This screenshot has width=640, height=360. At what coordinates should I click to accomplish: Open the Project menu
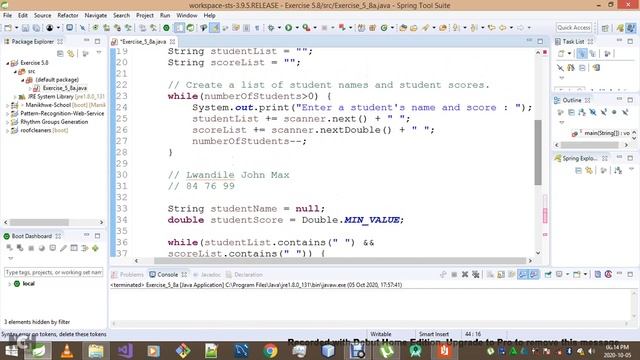tap(145, 15)
